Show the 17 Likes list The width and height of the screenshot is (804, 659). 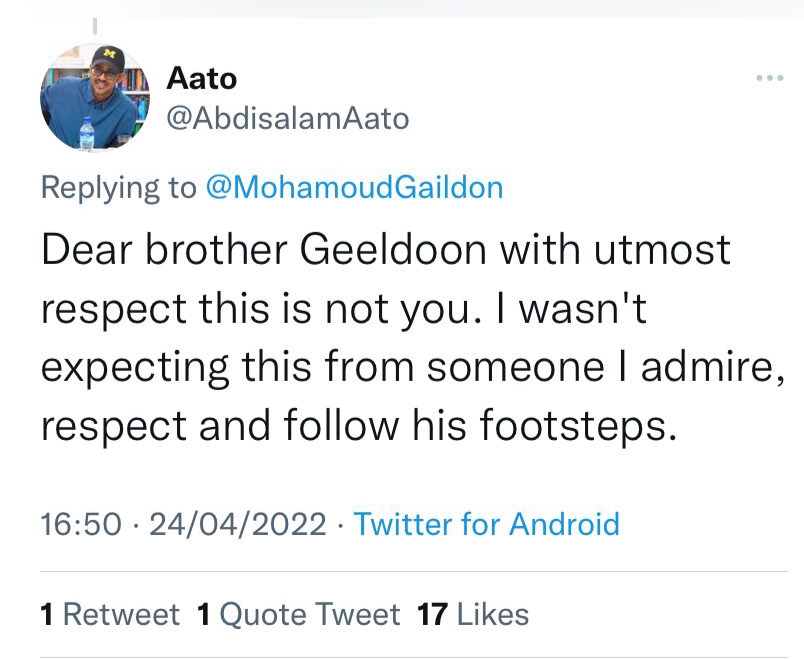tap(473, 613)
